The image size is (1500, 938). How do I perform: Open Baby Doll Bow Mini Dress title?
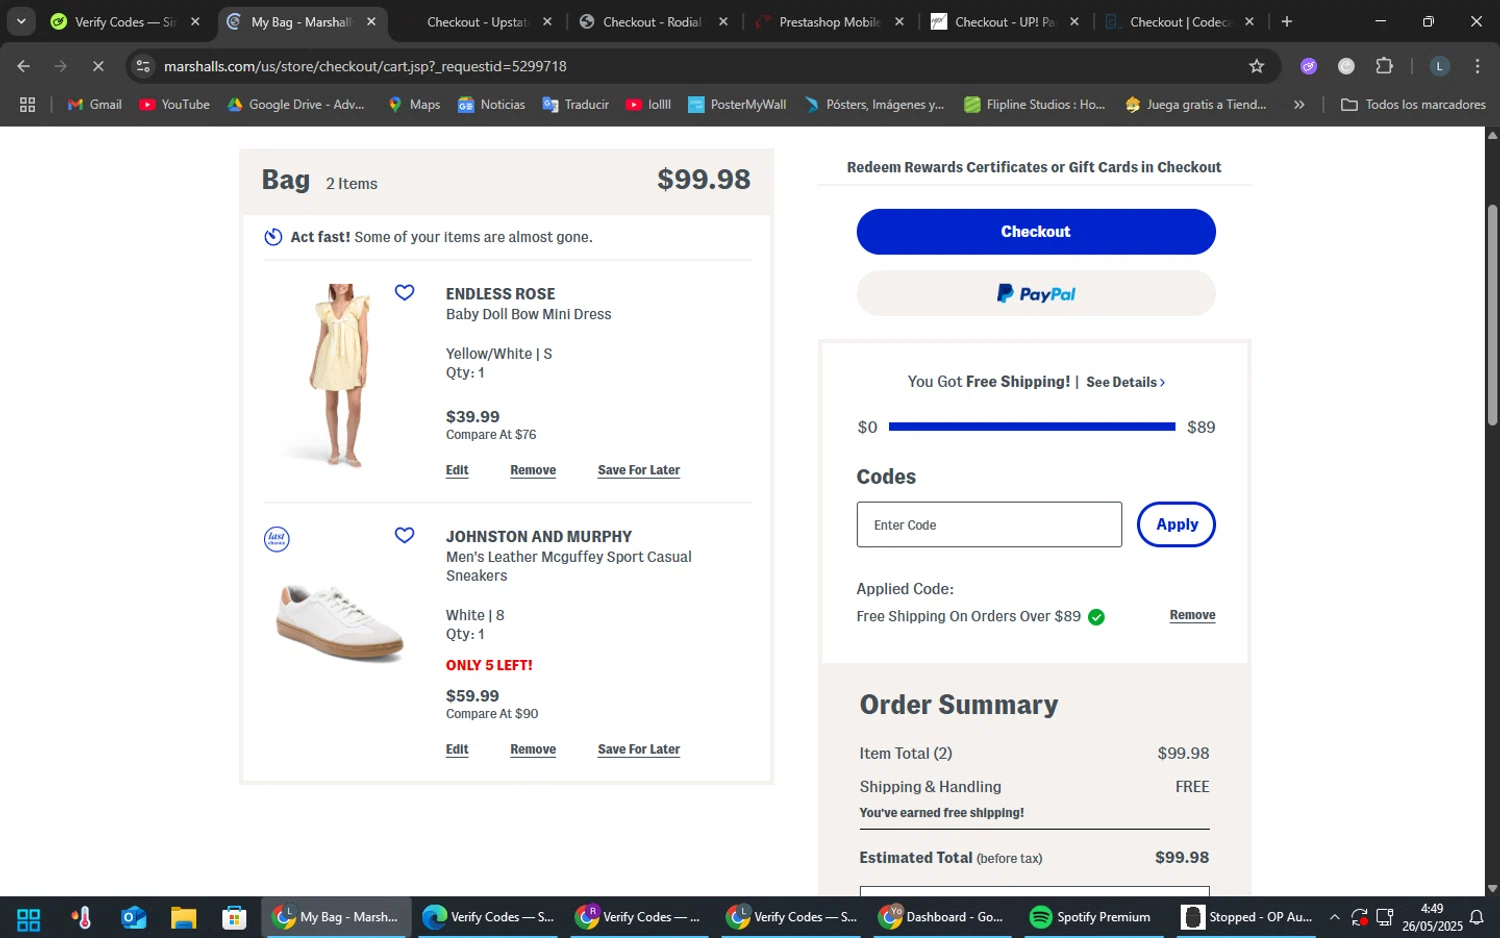coord(528,314)
